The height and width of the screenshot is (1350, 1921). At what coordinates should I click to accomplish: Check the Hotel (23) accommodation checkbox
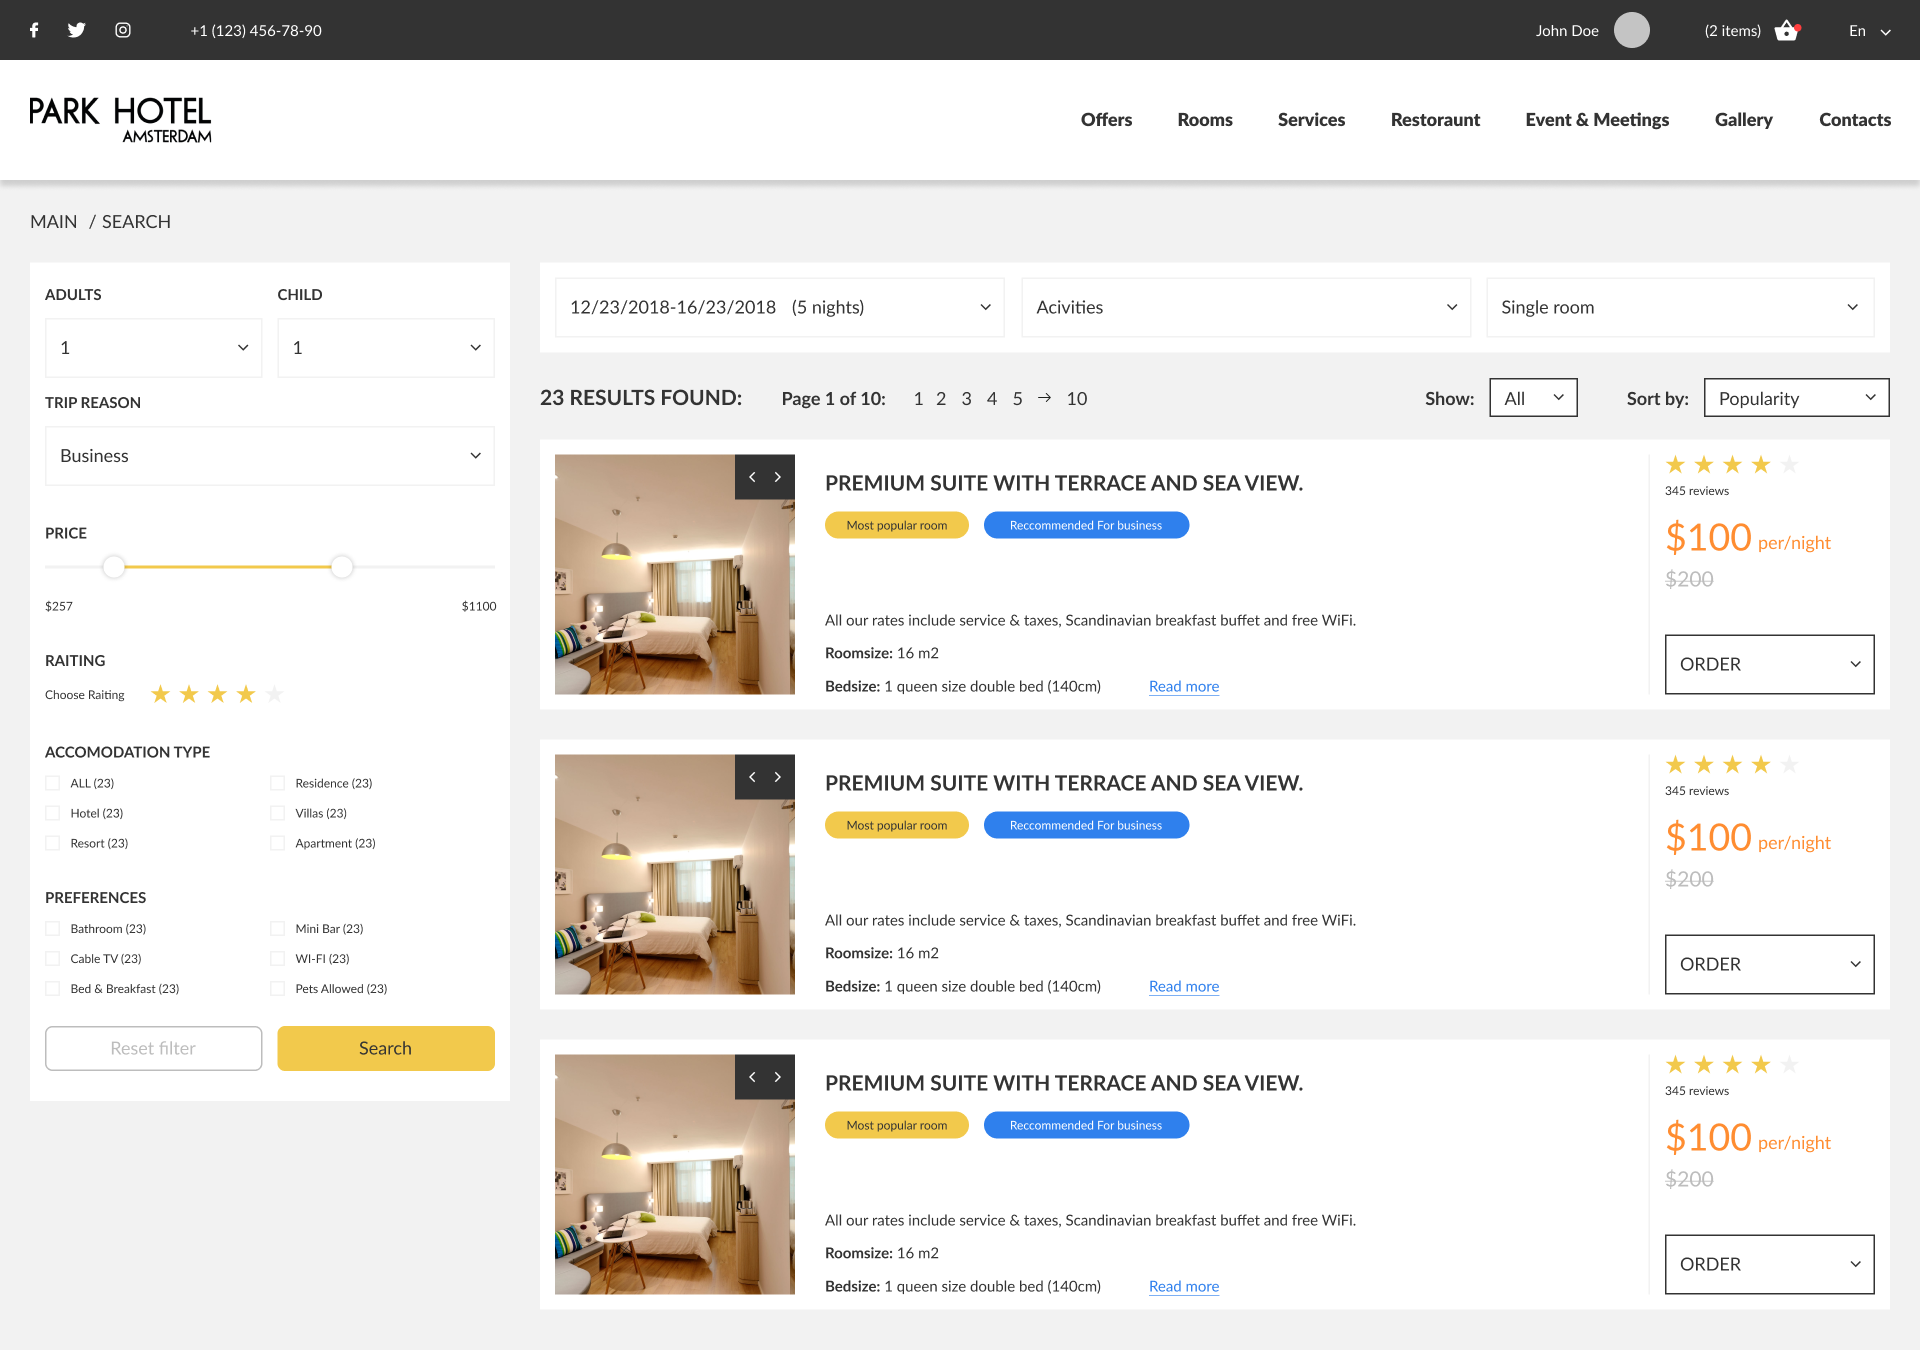tap(53, 813)
